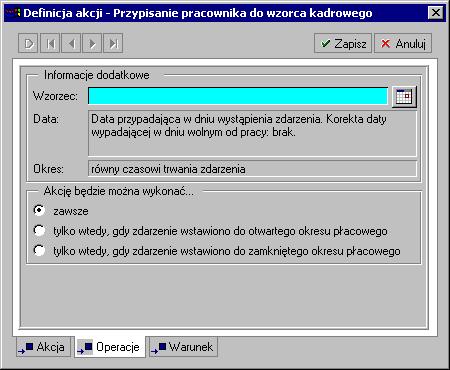Focus the cyan Wzorzec input field
Image resolution: width=450 pixels, height=370 pixels.
pyautogui.click(x=238, y=96)
